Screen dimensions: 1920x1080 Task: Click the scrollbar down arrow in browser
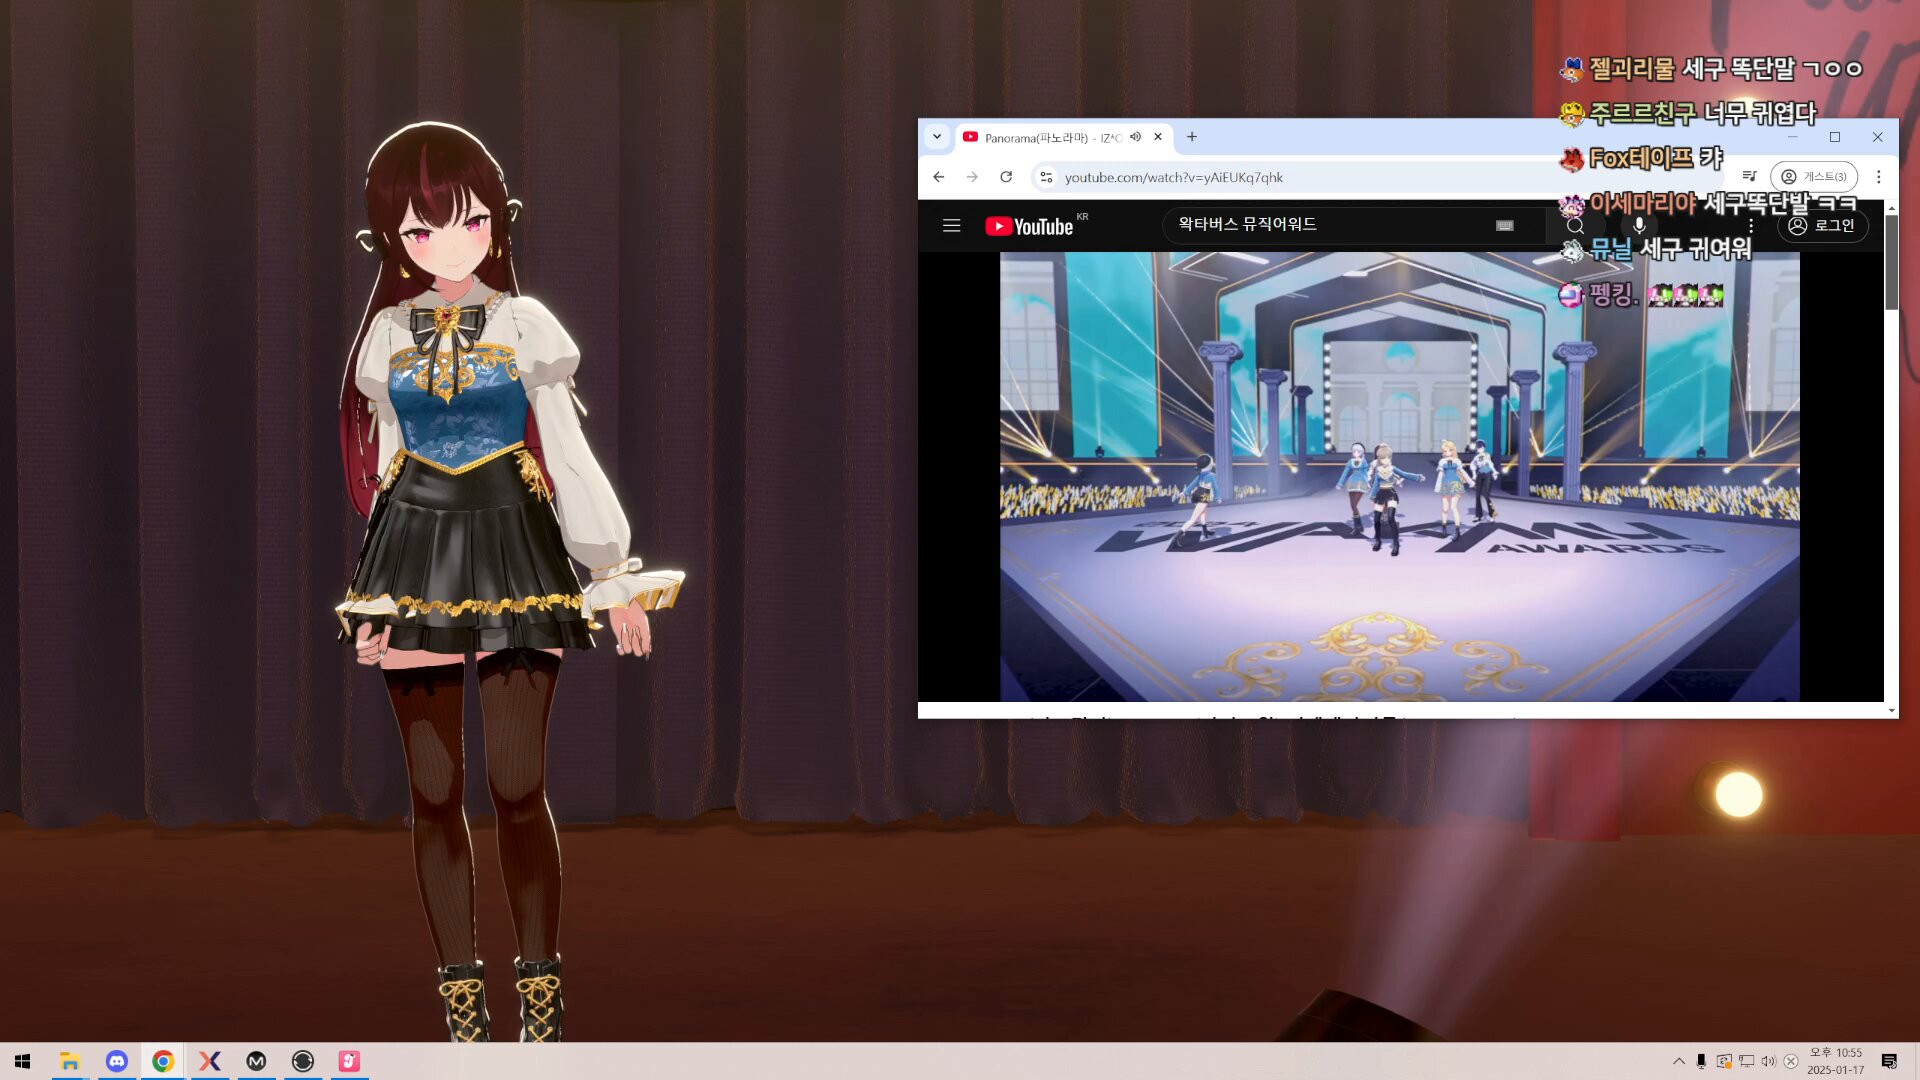tap(1891, 711)
